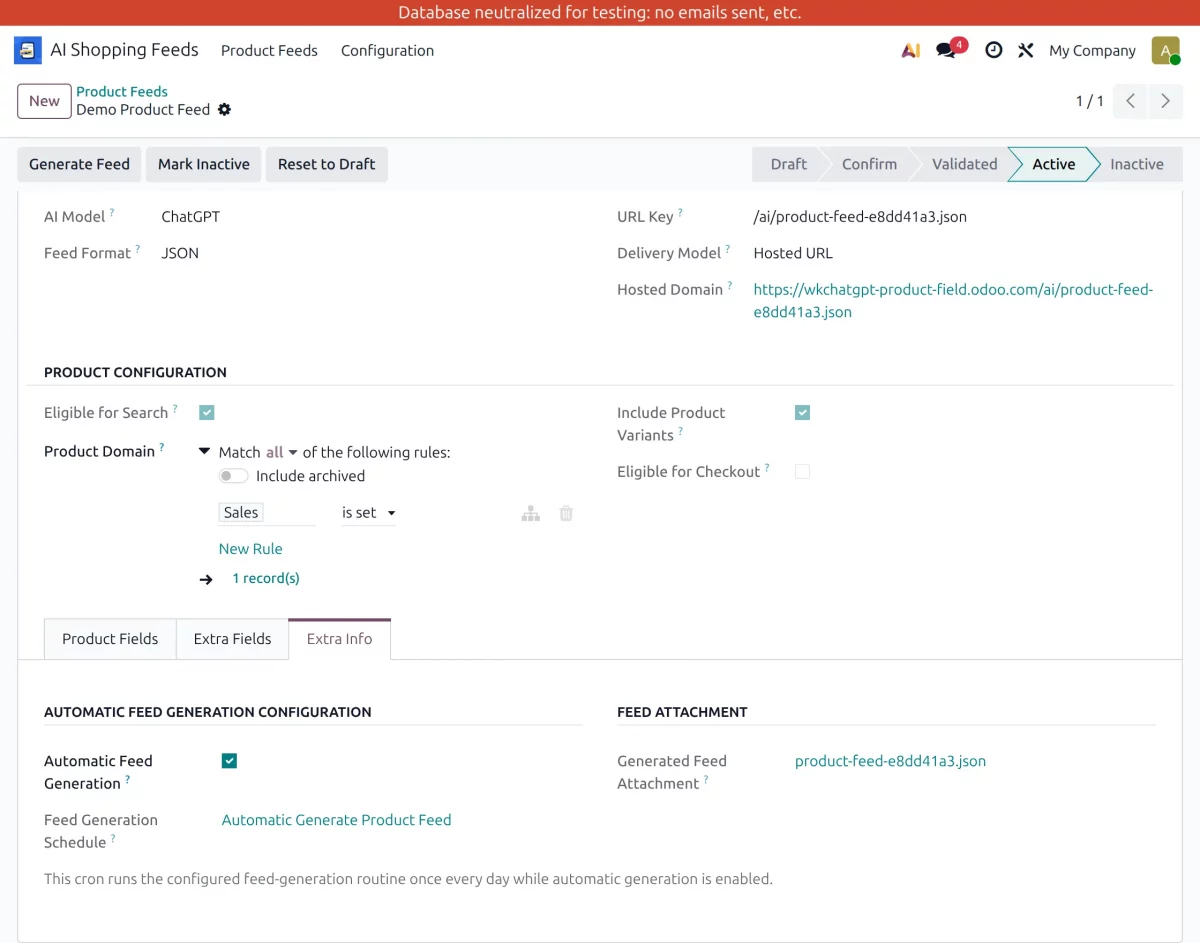Open the Configuration menu
Viewport: 1200px width, 943px height.
point(387,51)
